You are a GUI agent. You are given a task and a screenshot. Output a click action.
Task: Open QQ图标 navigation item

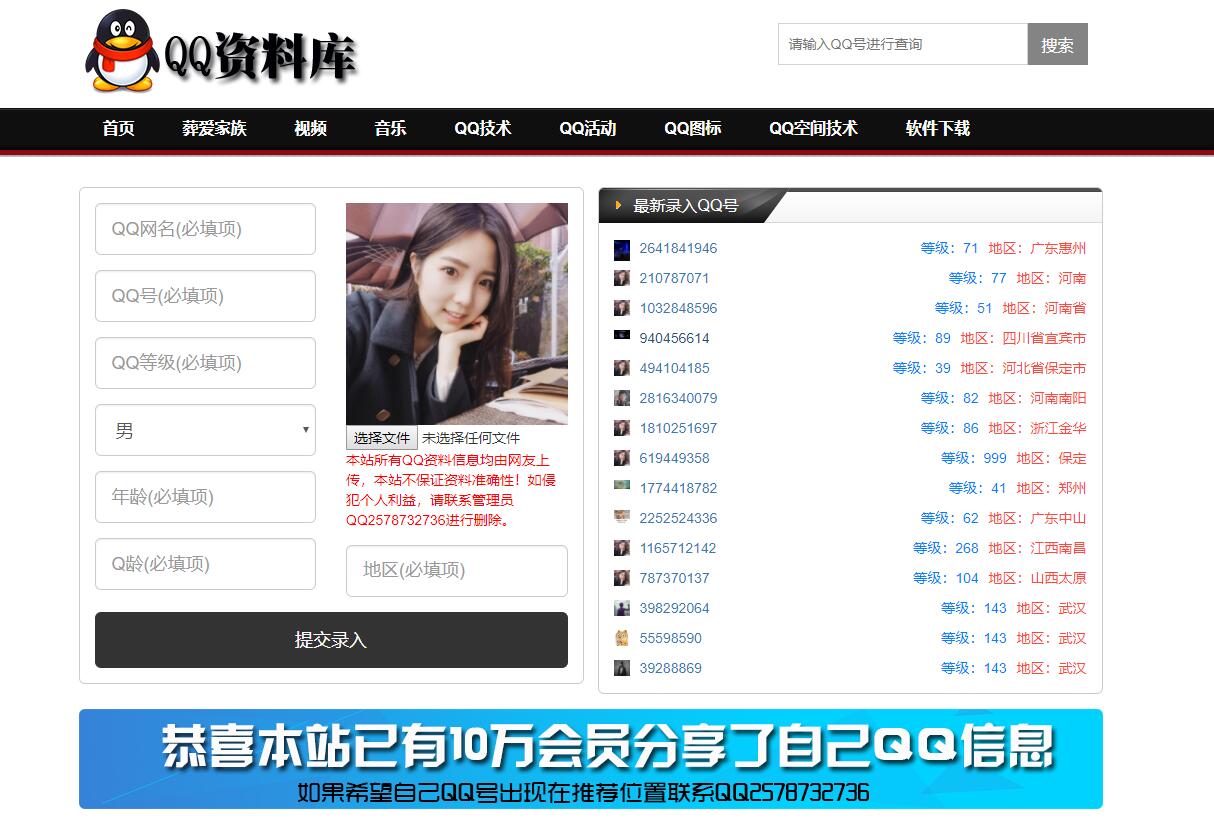coord(693,128)
